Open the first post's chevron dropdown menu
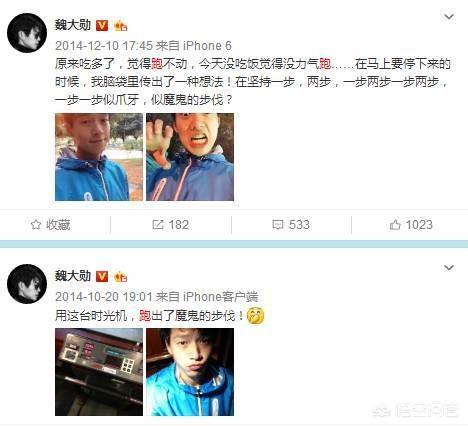Screen dimensions: 468x426 (449, 16)
